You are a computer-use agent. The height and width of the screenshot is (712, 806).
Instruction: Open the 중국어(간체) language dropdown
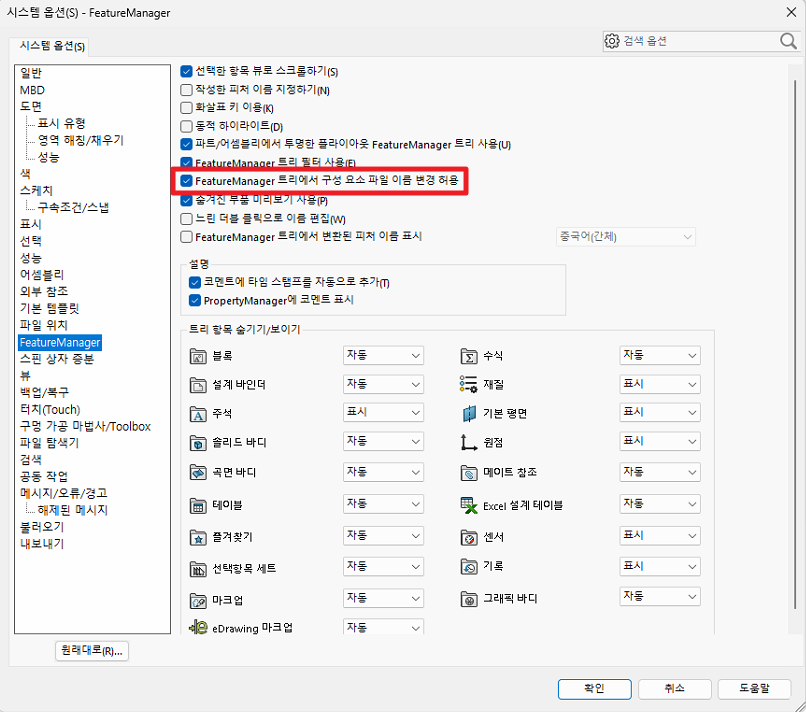click(x=626, y=237)
